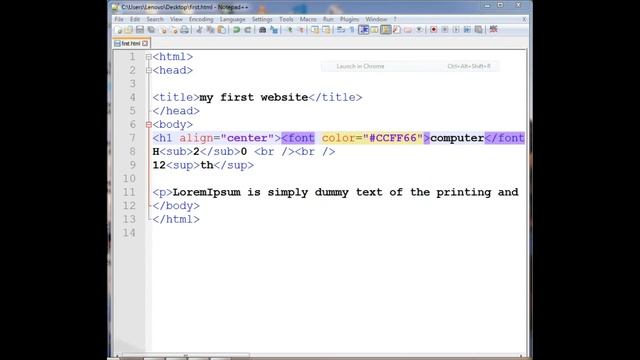The width and height of the screenshot is (640, 360).
Task: Cut selection with the scissors icon
Action: pyautogui.click(x=199, y=30)
